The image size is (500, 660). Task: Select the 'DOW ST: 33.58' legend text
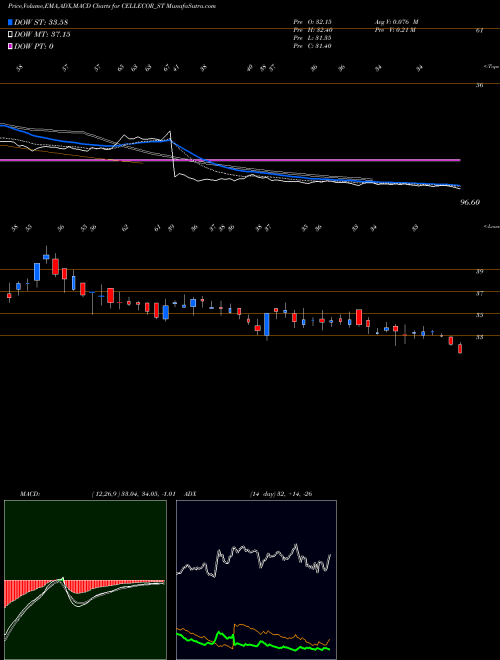41,22
